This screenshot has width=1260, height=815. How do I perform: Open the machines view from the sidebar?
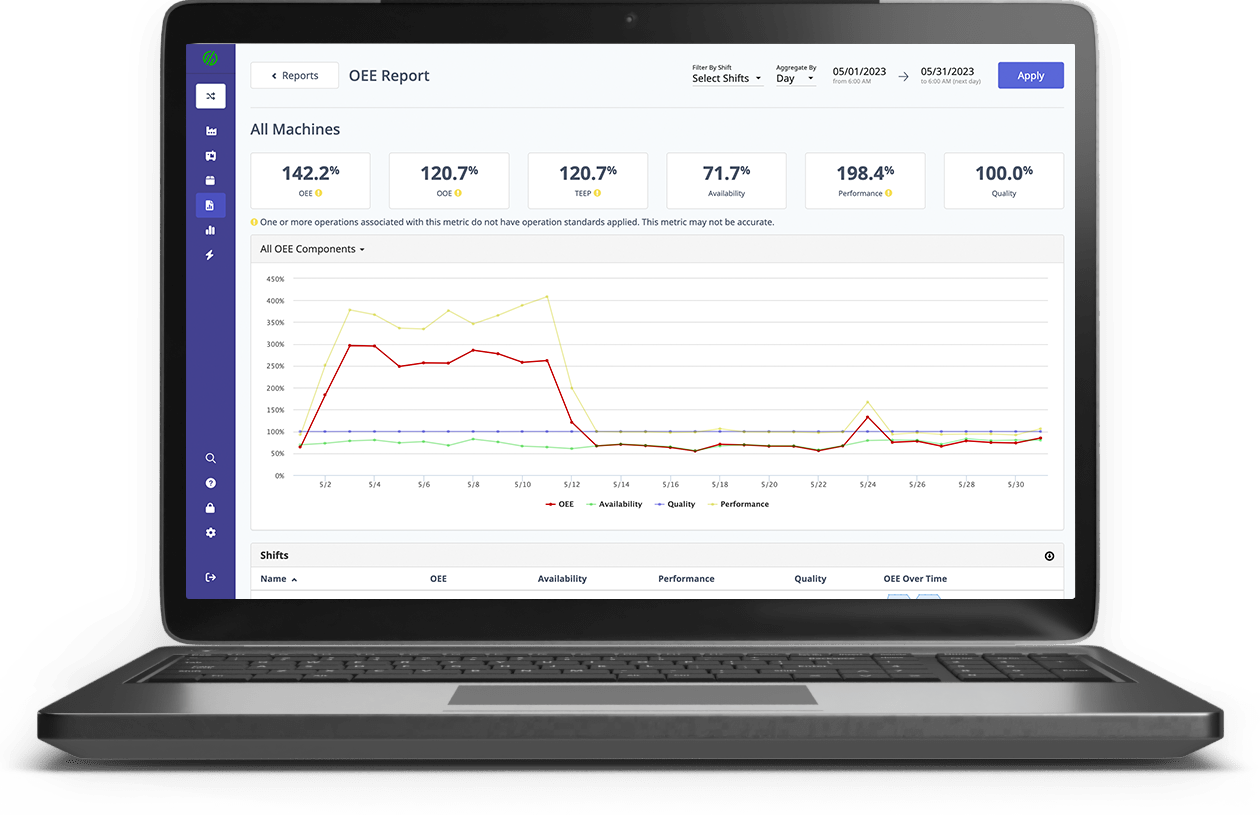[x=210, y=130]
